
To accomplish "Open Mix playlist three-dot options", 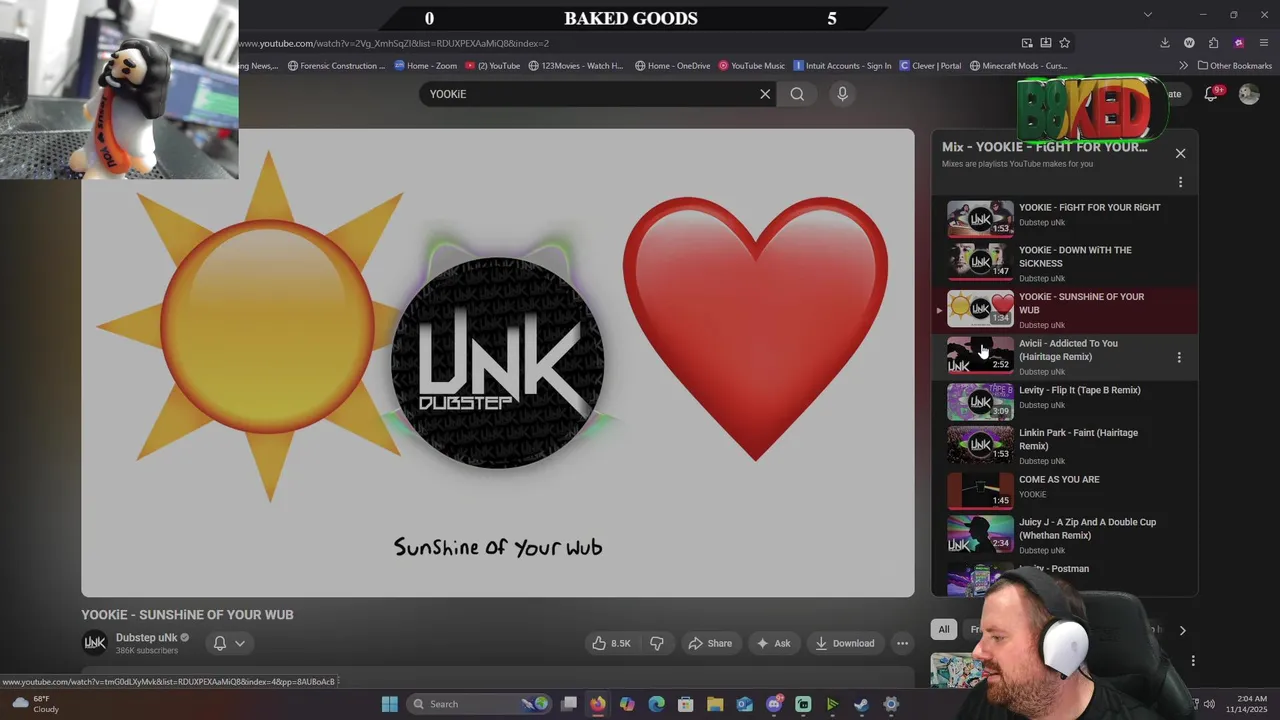I will click(x=1180, y=182).
